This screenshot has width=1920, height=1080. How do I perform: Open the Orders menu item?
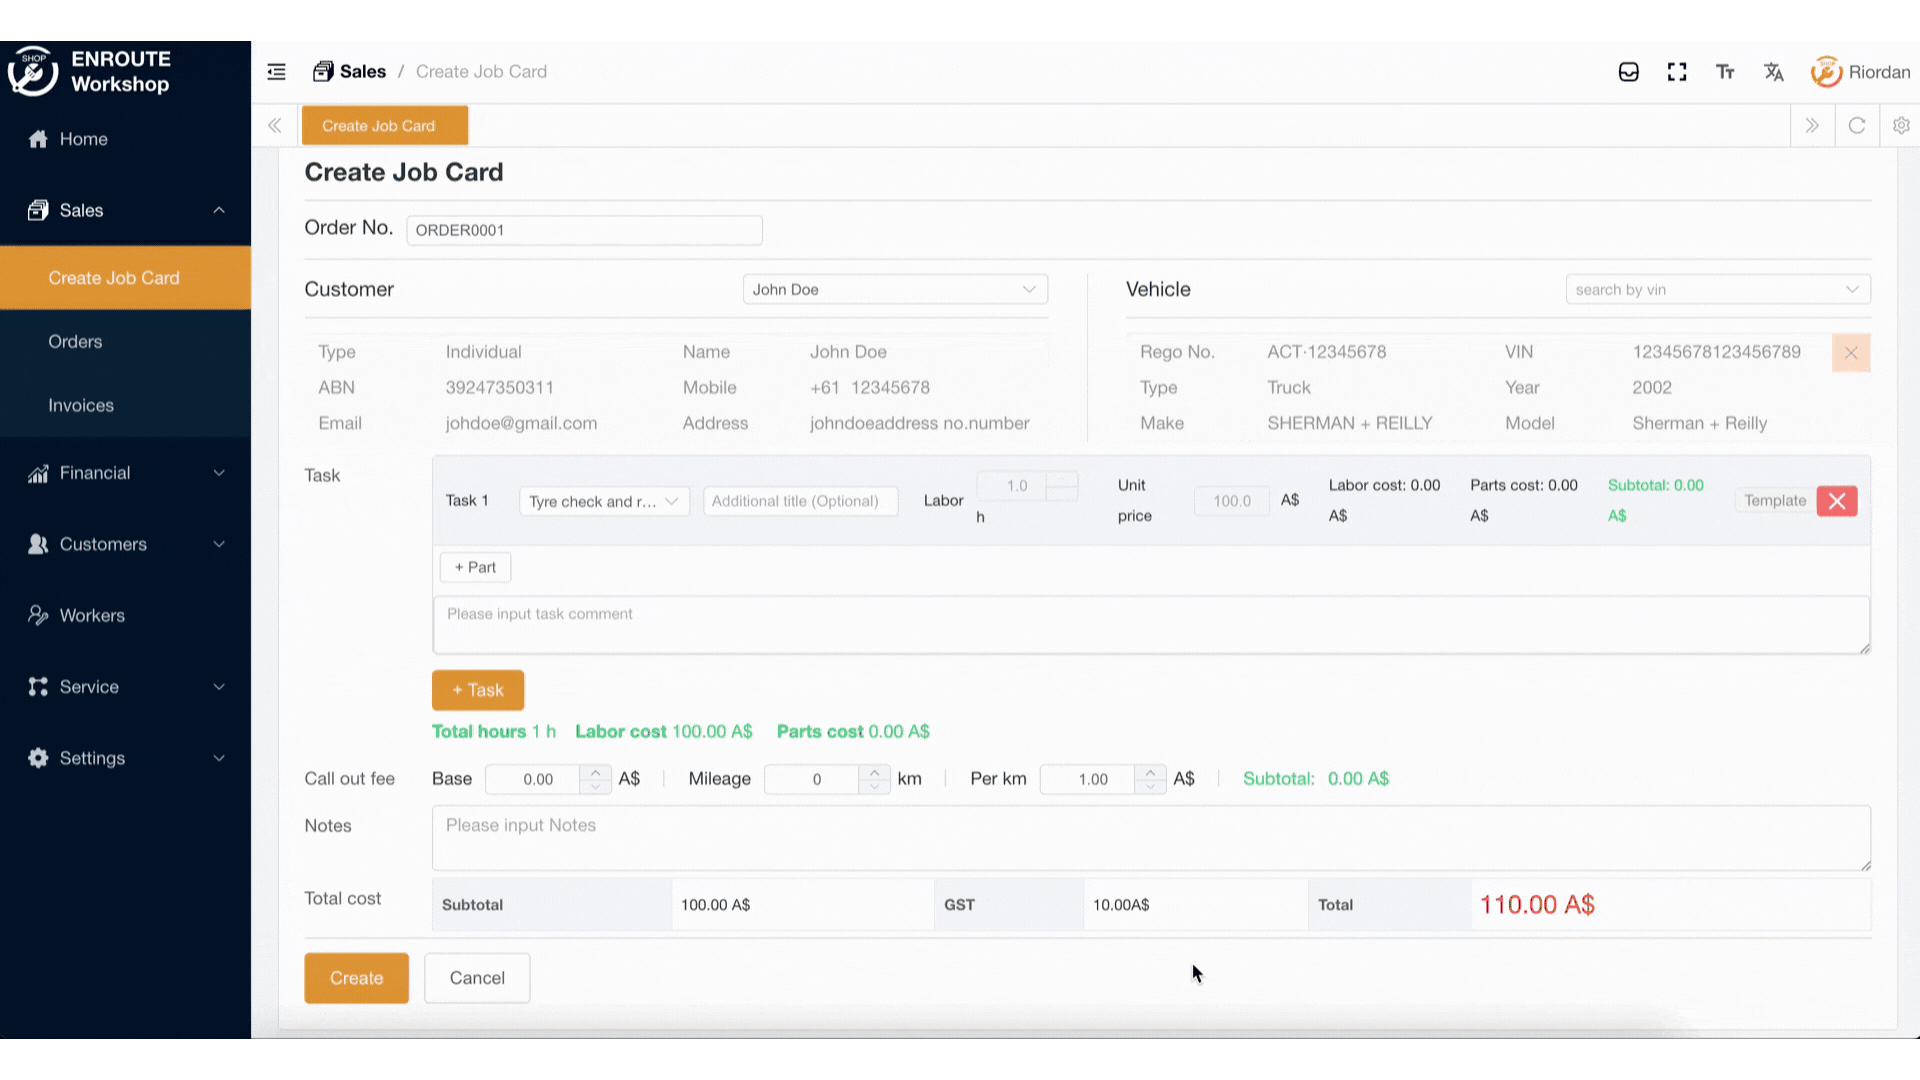click(75, 341)
